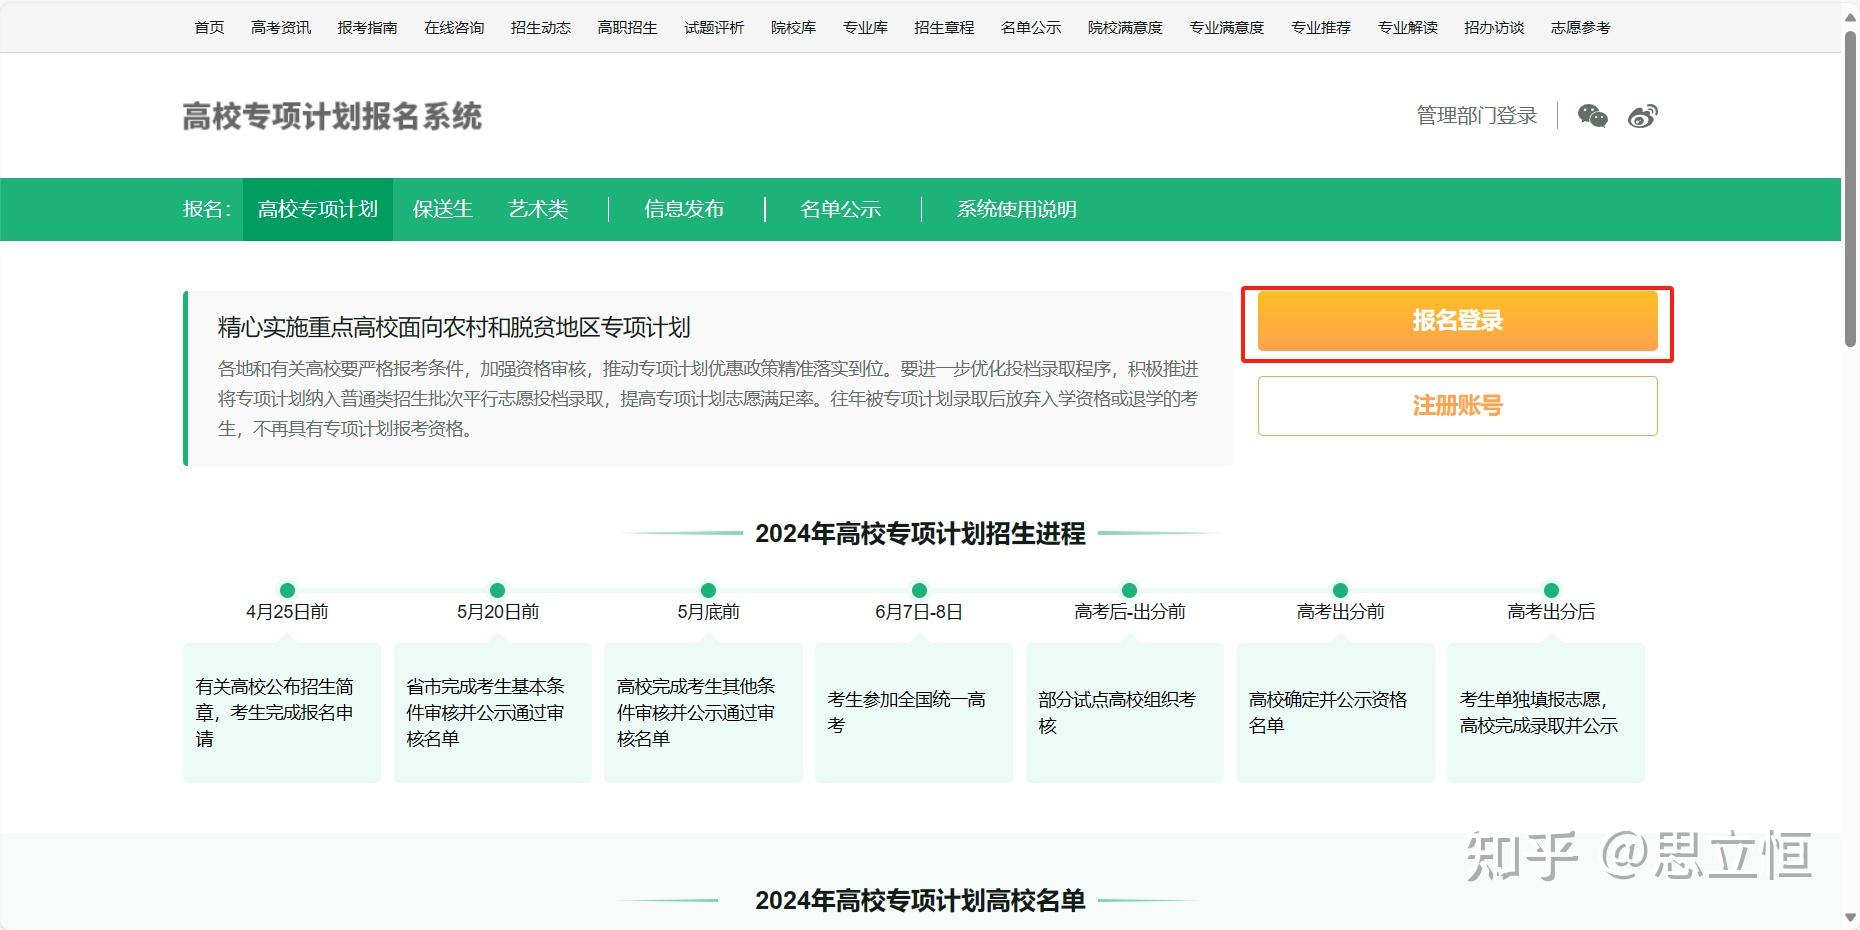Open 专业推荐 top link

1320,27
